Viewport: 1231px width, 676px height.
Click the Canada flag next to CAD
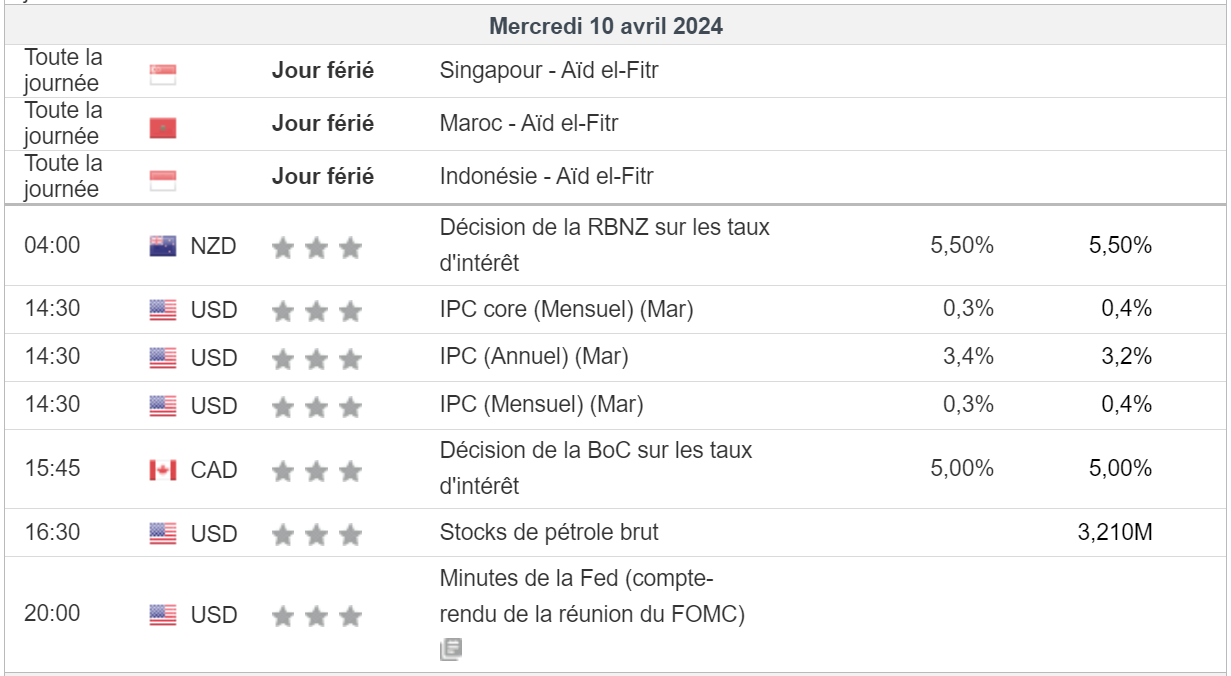tap(163, 469)
